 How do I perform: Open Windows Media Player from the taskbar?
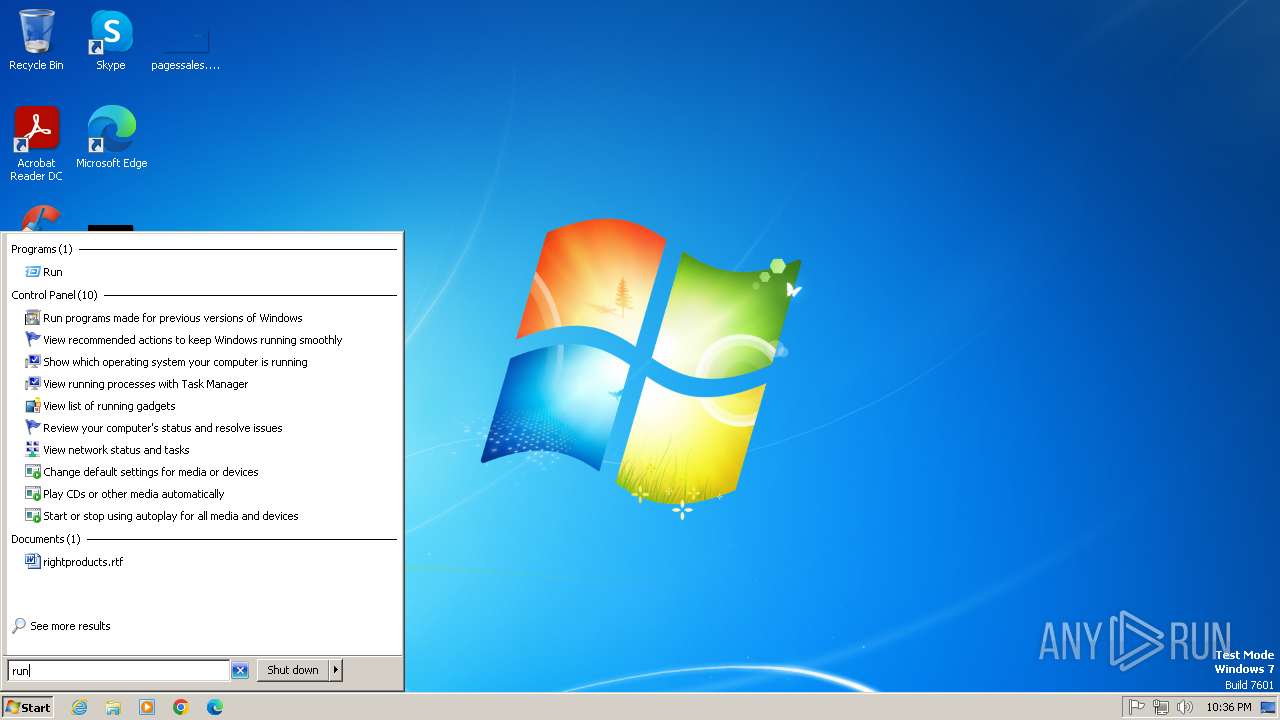click(x=147, y=707)
